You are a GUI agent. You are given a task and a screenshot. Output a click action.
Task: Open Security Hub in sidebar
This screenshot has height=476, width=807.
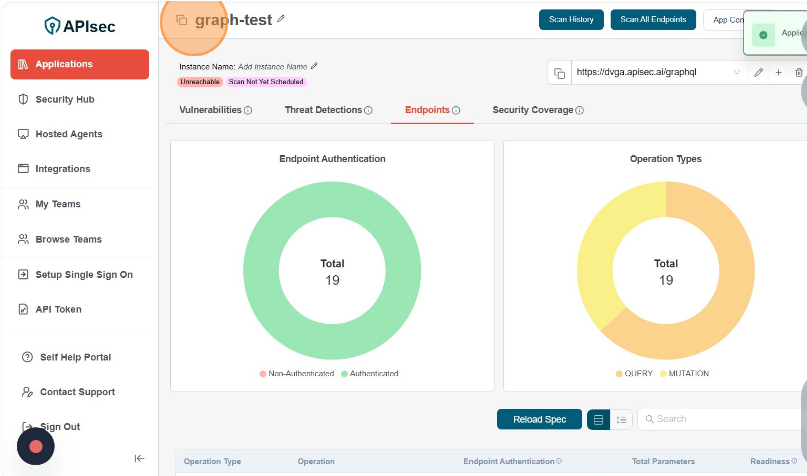point(65,99)
